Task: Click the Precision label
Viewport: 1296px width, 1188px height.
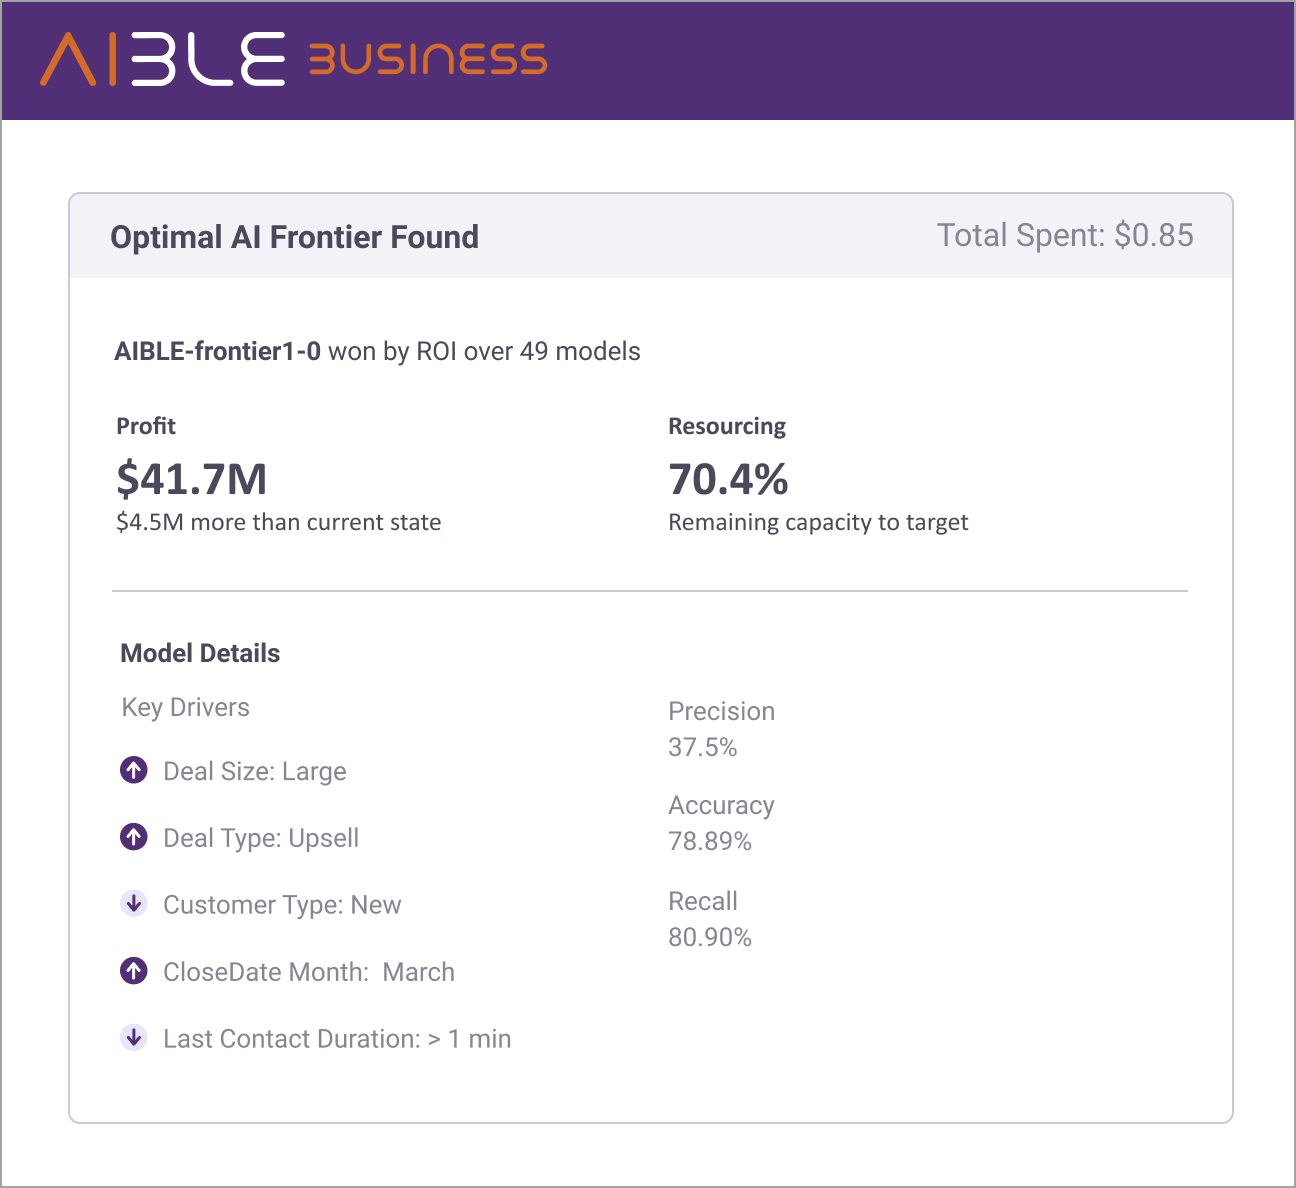Action: 721,711
